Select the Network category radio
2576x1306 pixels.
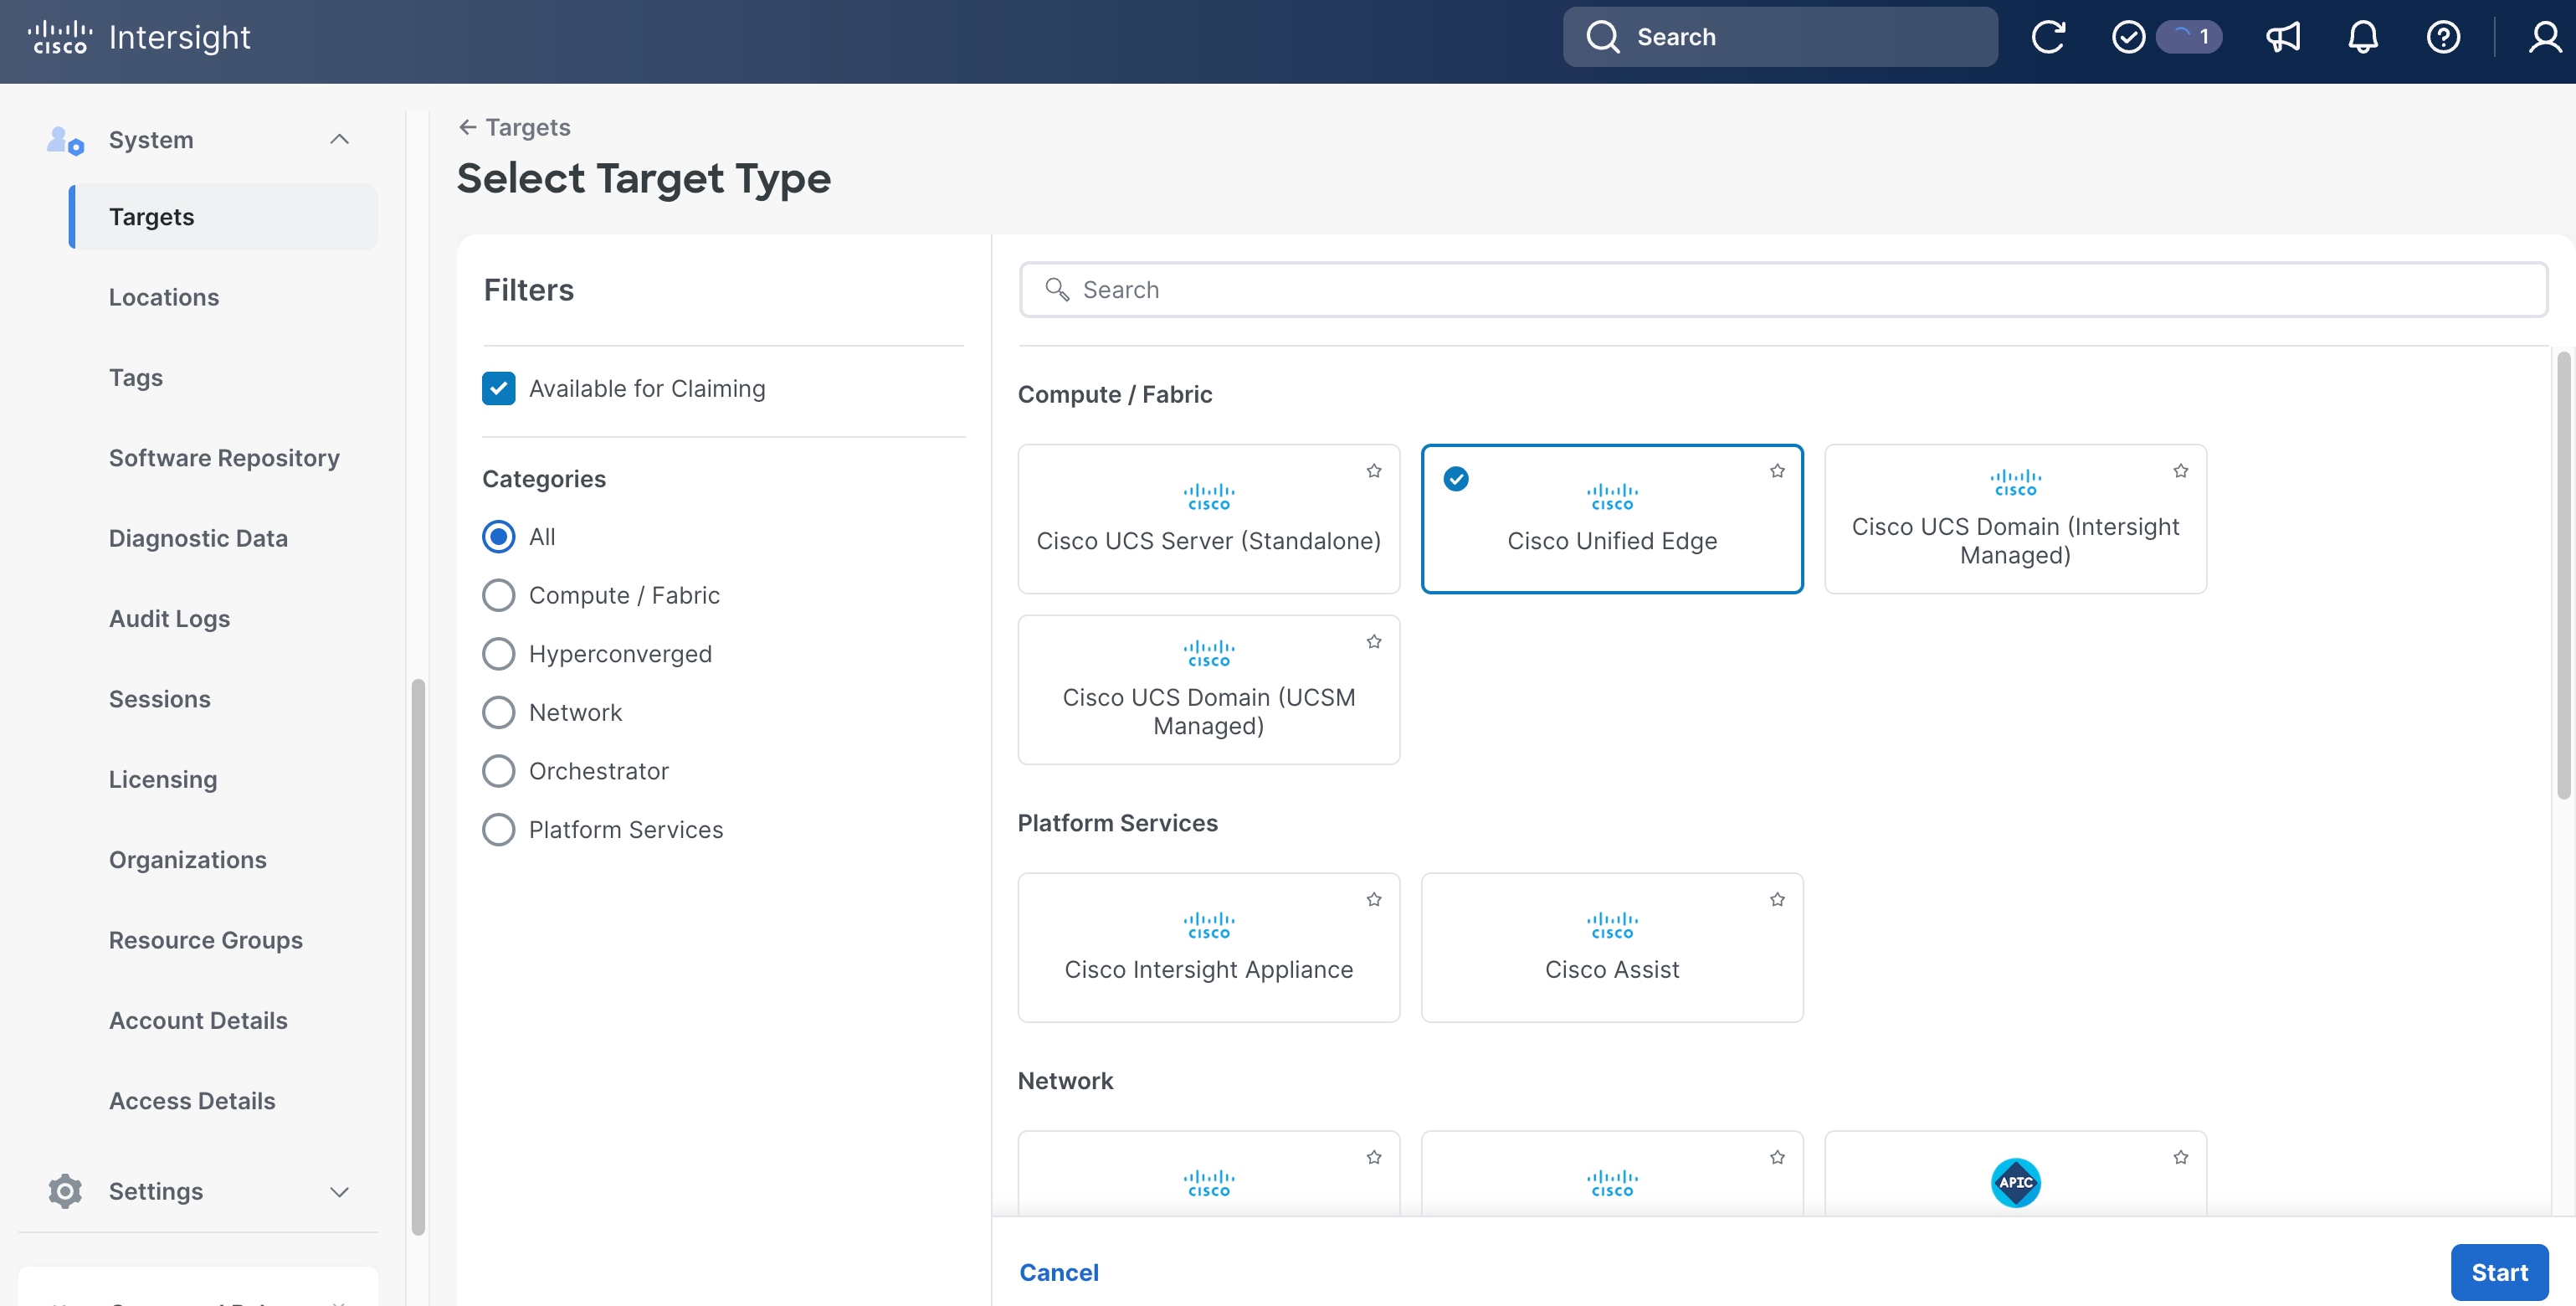click(x=498, y=713)
